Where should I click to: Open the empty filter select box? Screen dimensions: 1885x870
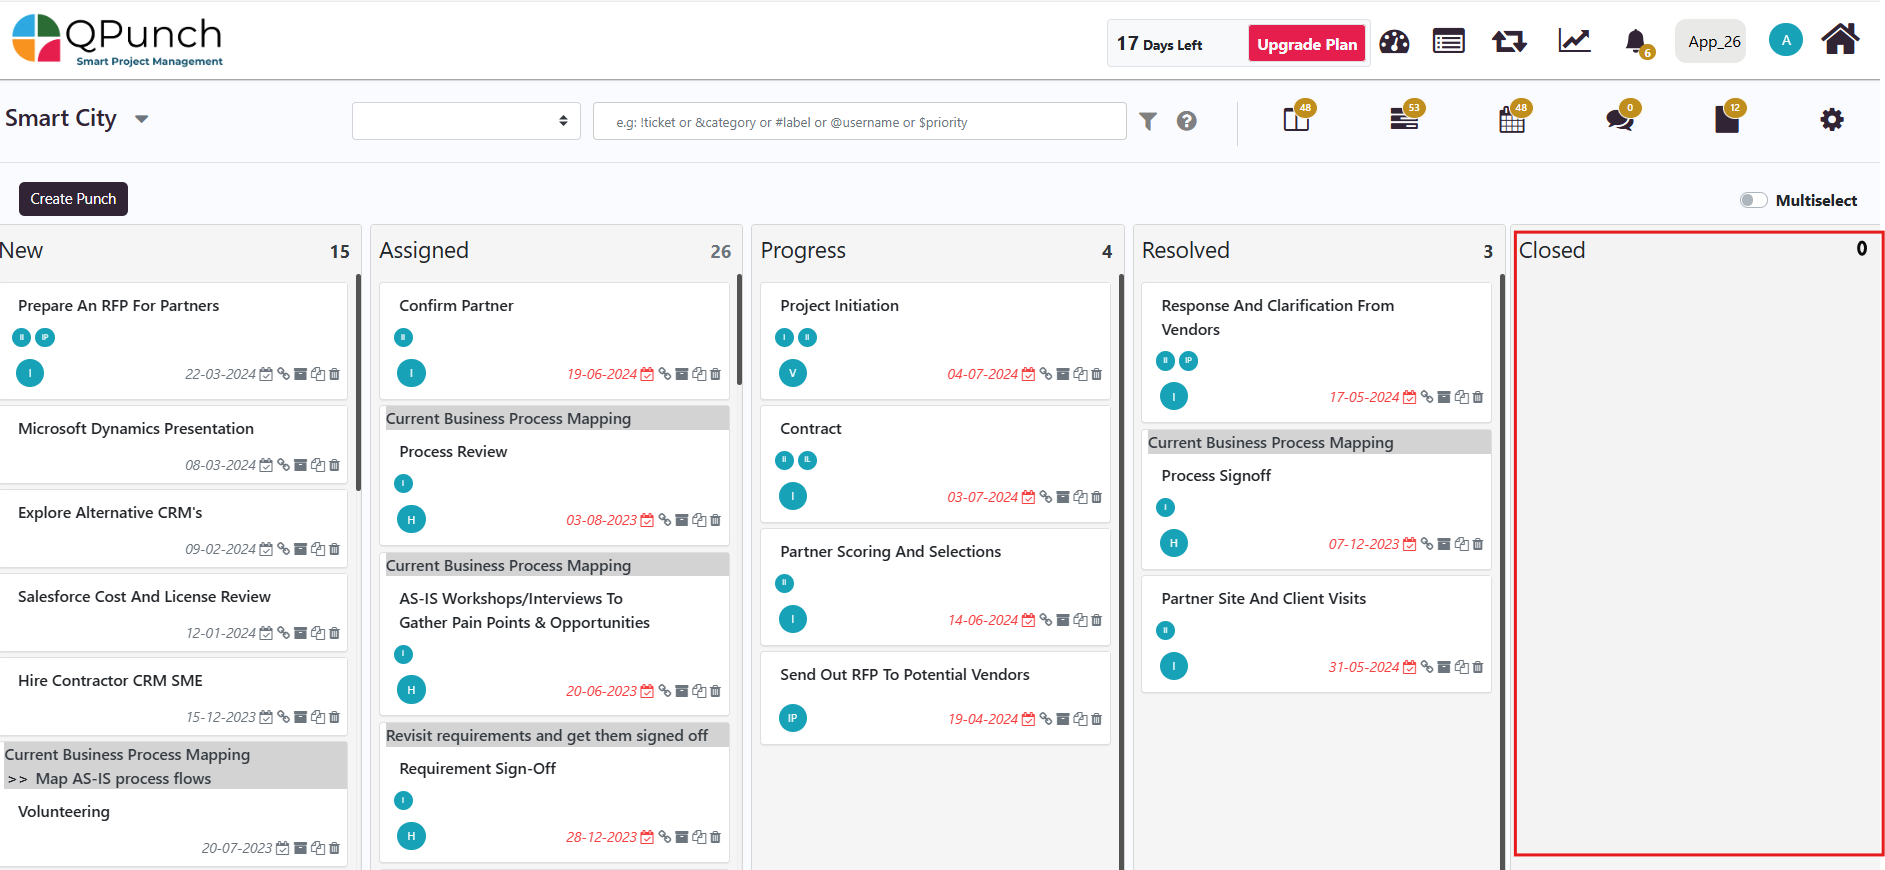point(466,121)
